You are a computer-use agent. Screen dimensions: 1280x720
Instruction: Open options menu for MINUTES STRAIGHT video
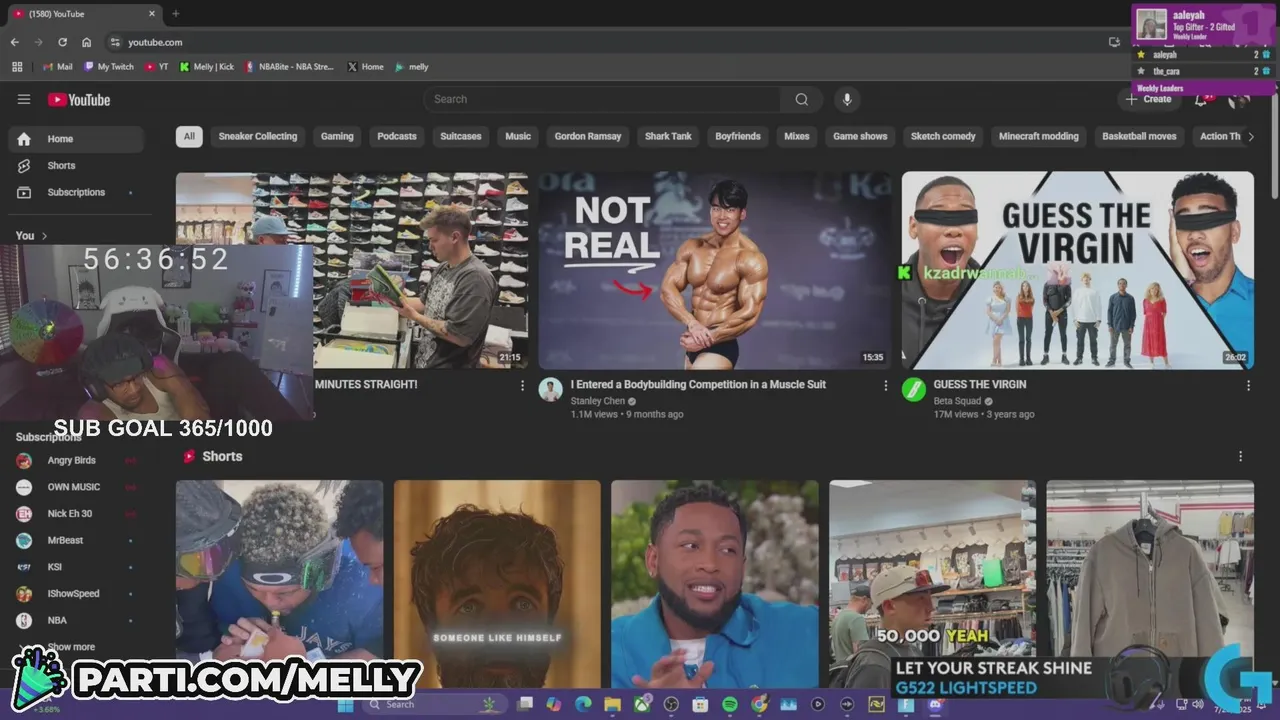[x=522, y=385]
